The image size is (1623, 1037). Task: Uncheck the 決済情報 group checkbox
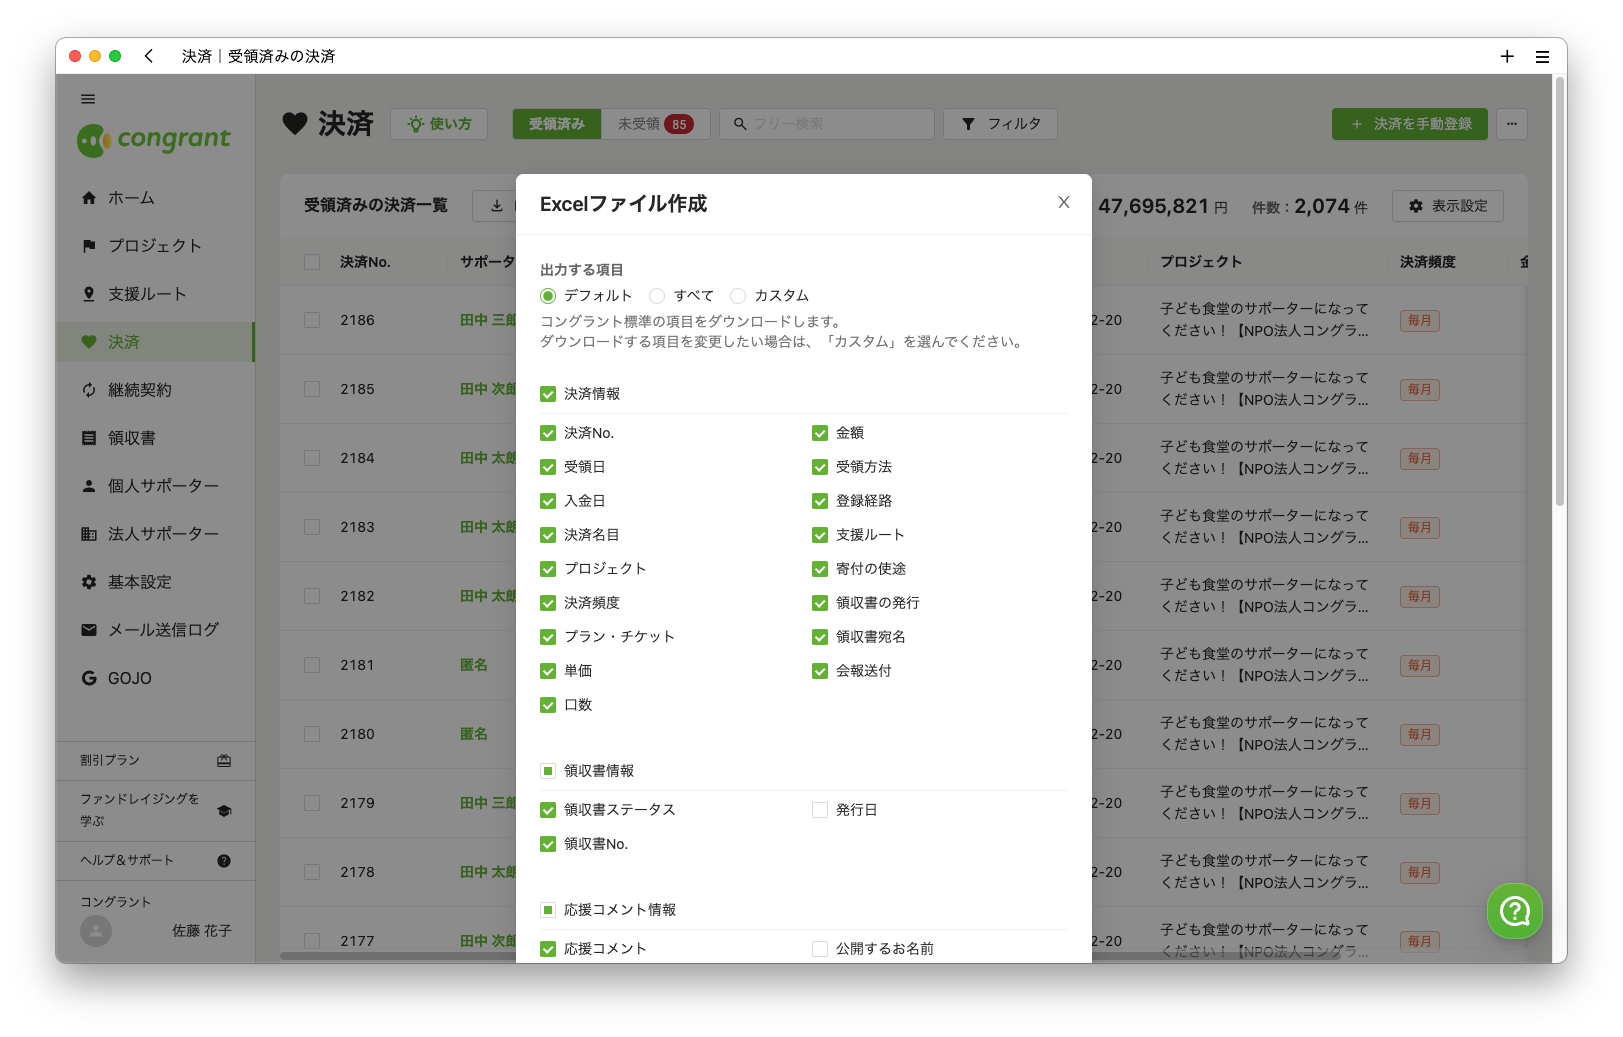[x=548, y=394]
